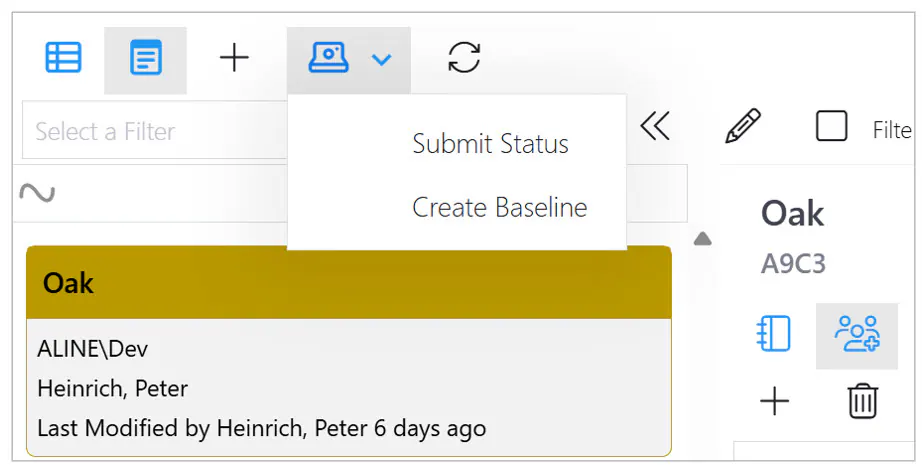Delete using the trash can icon

tap(863, 401)
